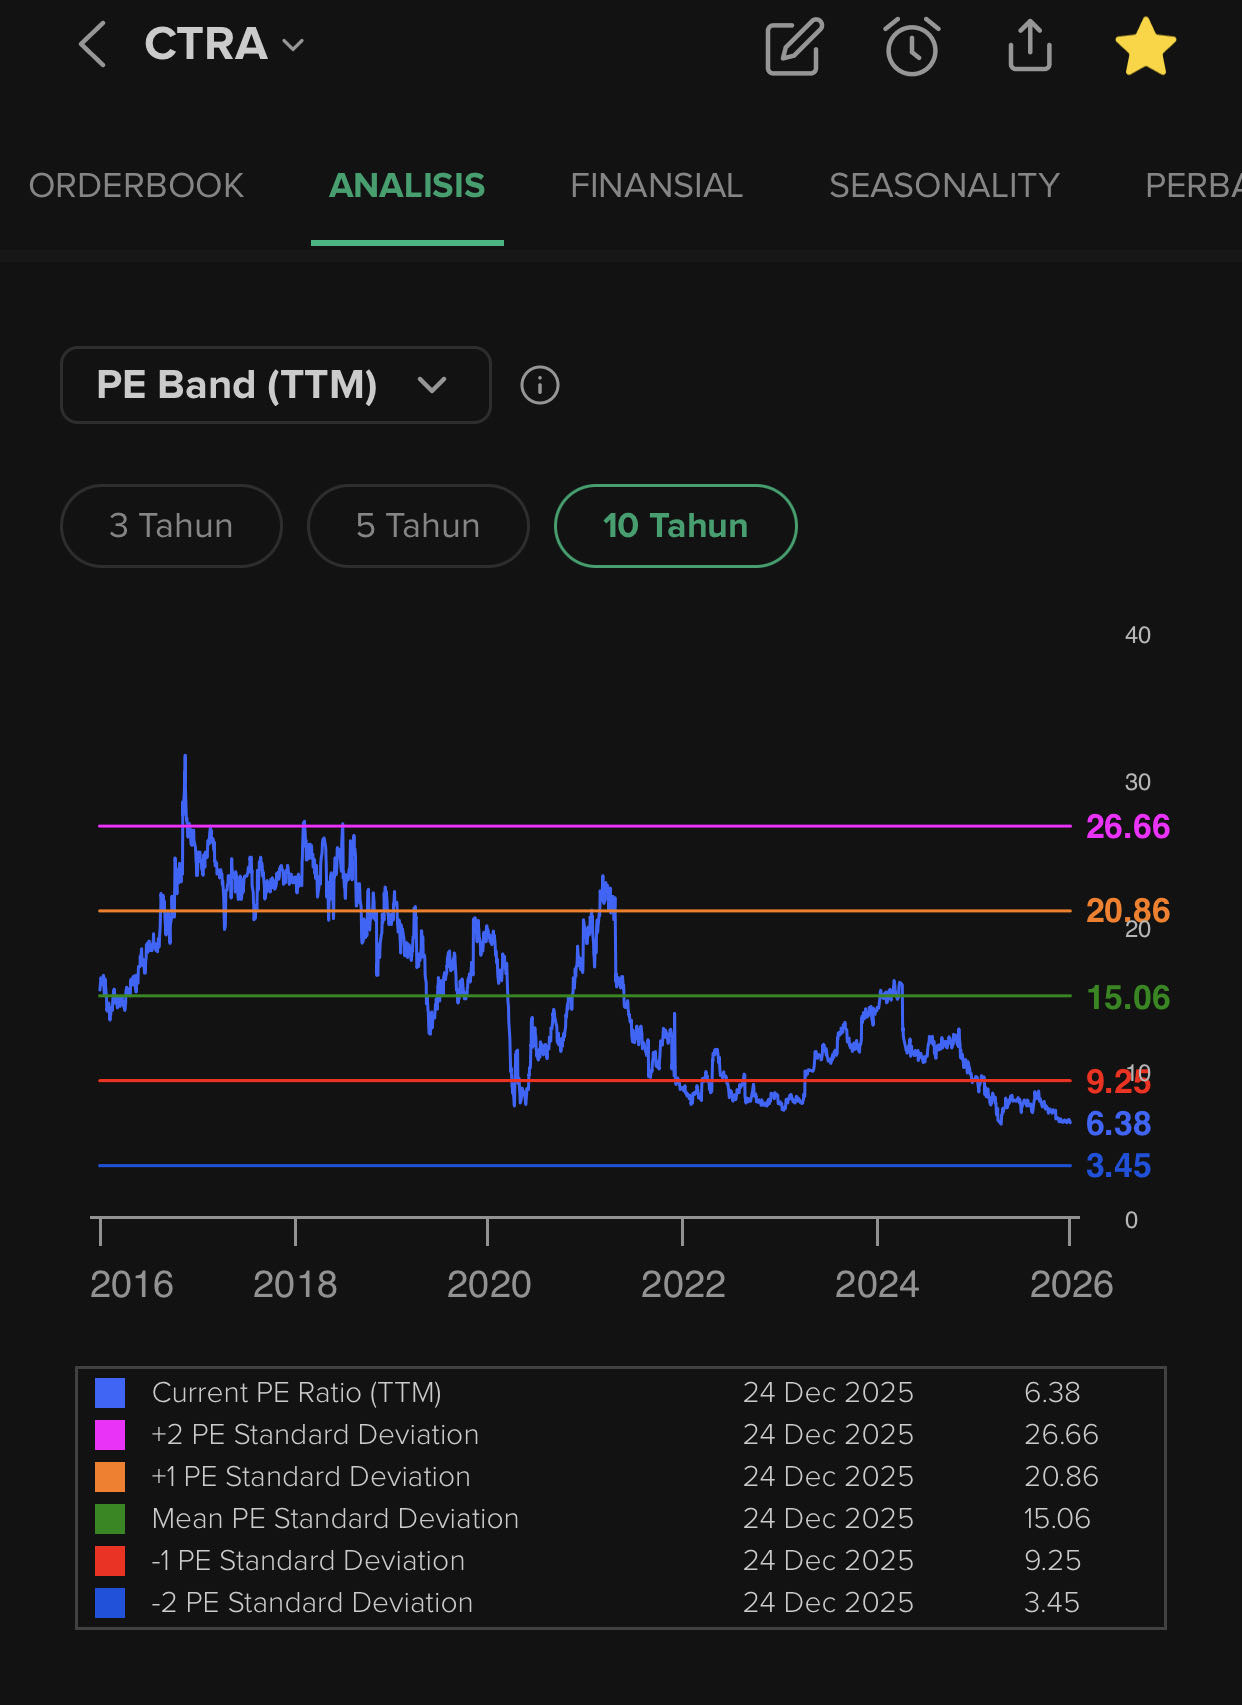Open the PE Band info icon
This screenshot has width=1242, height=1705.
[540, 385]
